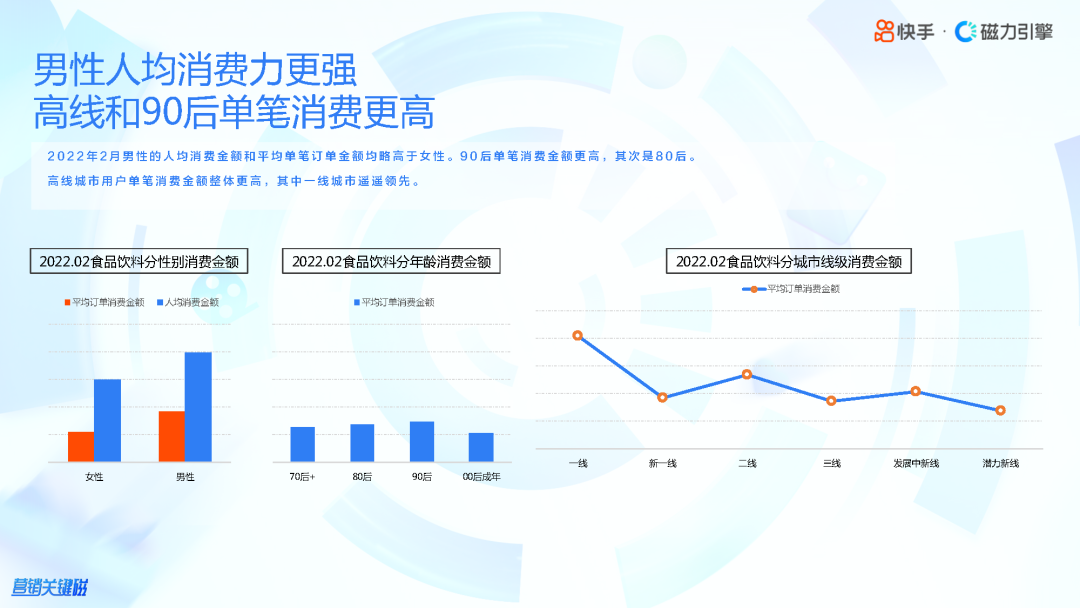Click the 80后 axis label
1080x608 pixels.
(362, 476)
